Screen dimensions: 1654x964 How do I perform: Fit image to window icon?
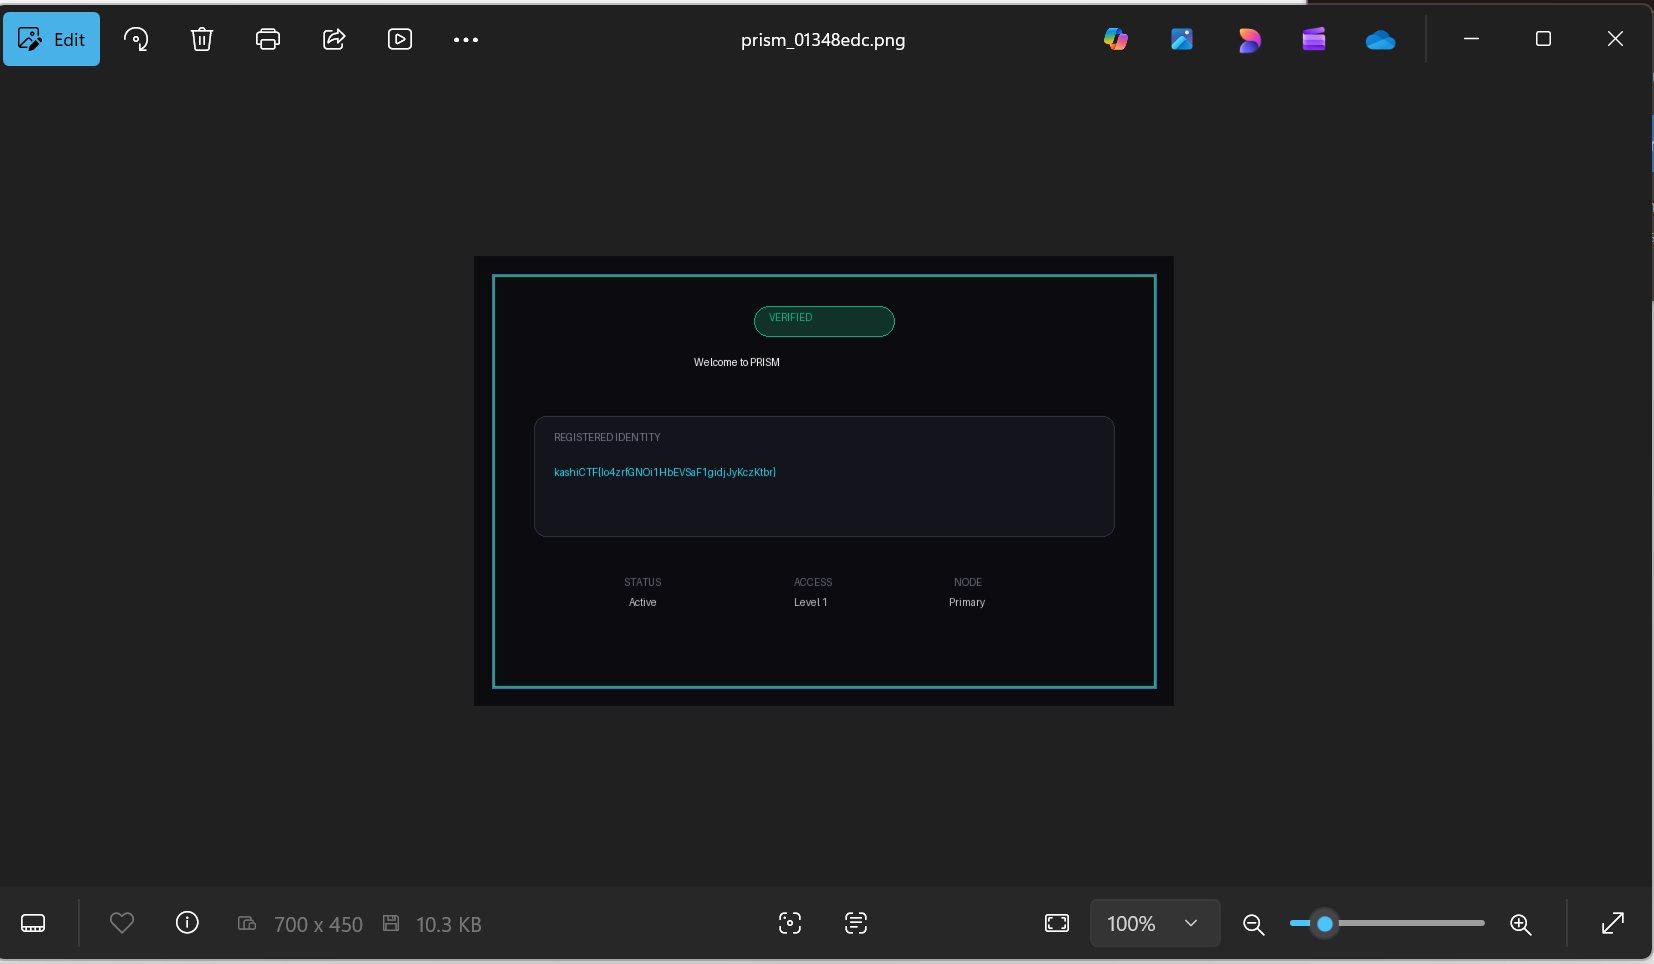pyautogui.click(x=1057, y=923)
